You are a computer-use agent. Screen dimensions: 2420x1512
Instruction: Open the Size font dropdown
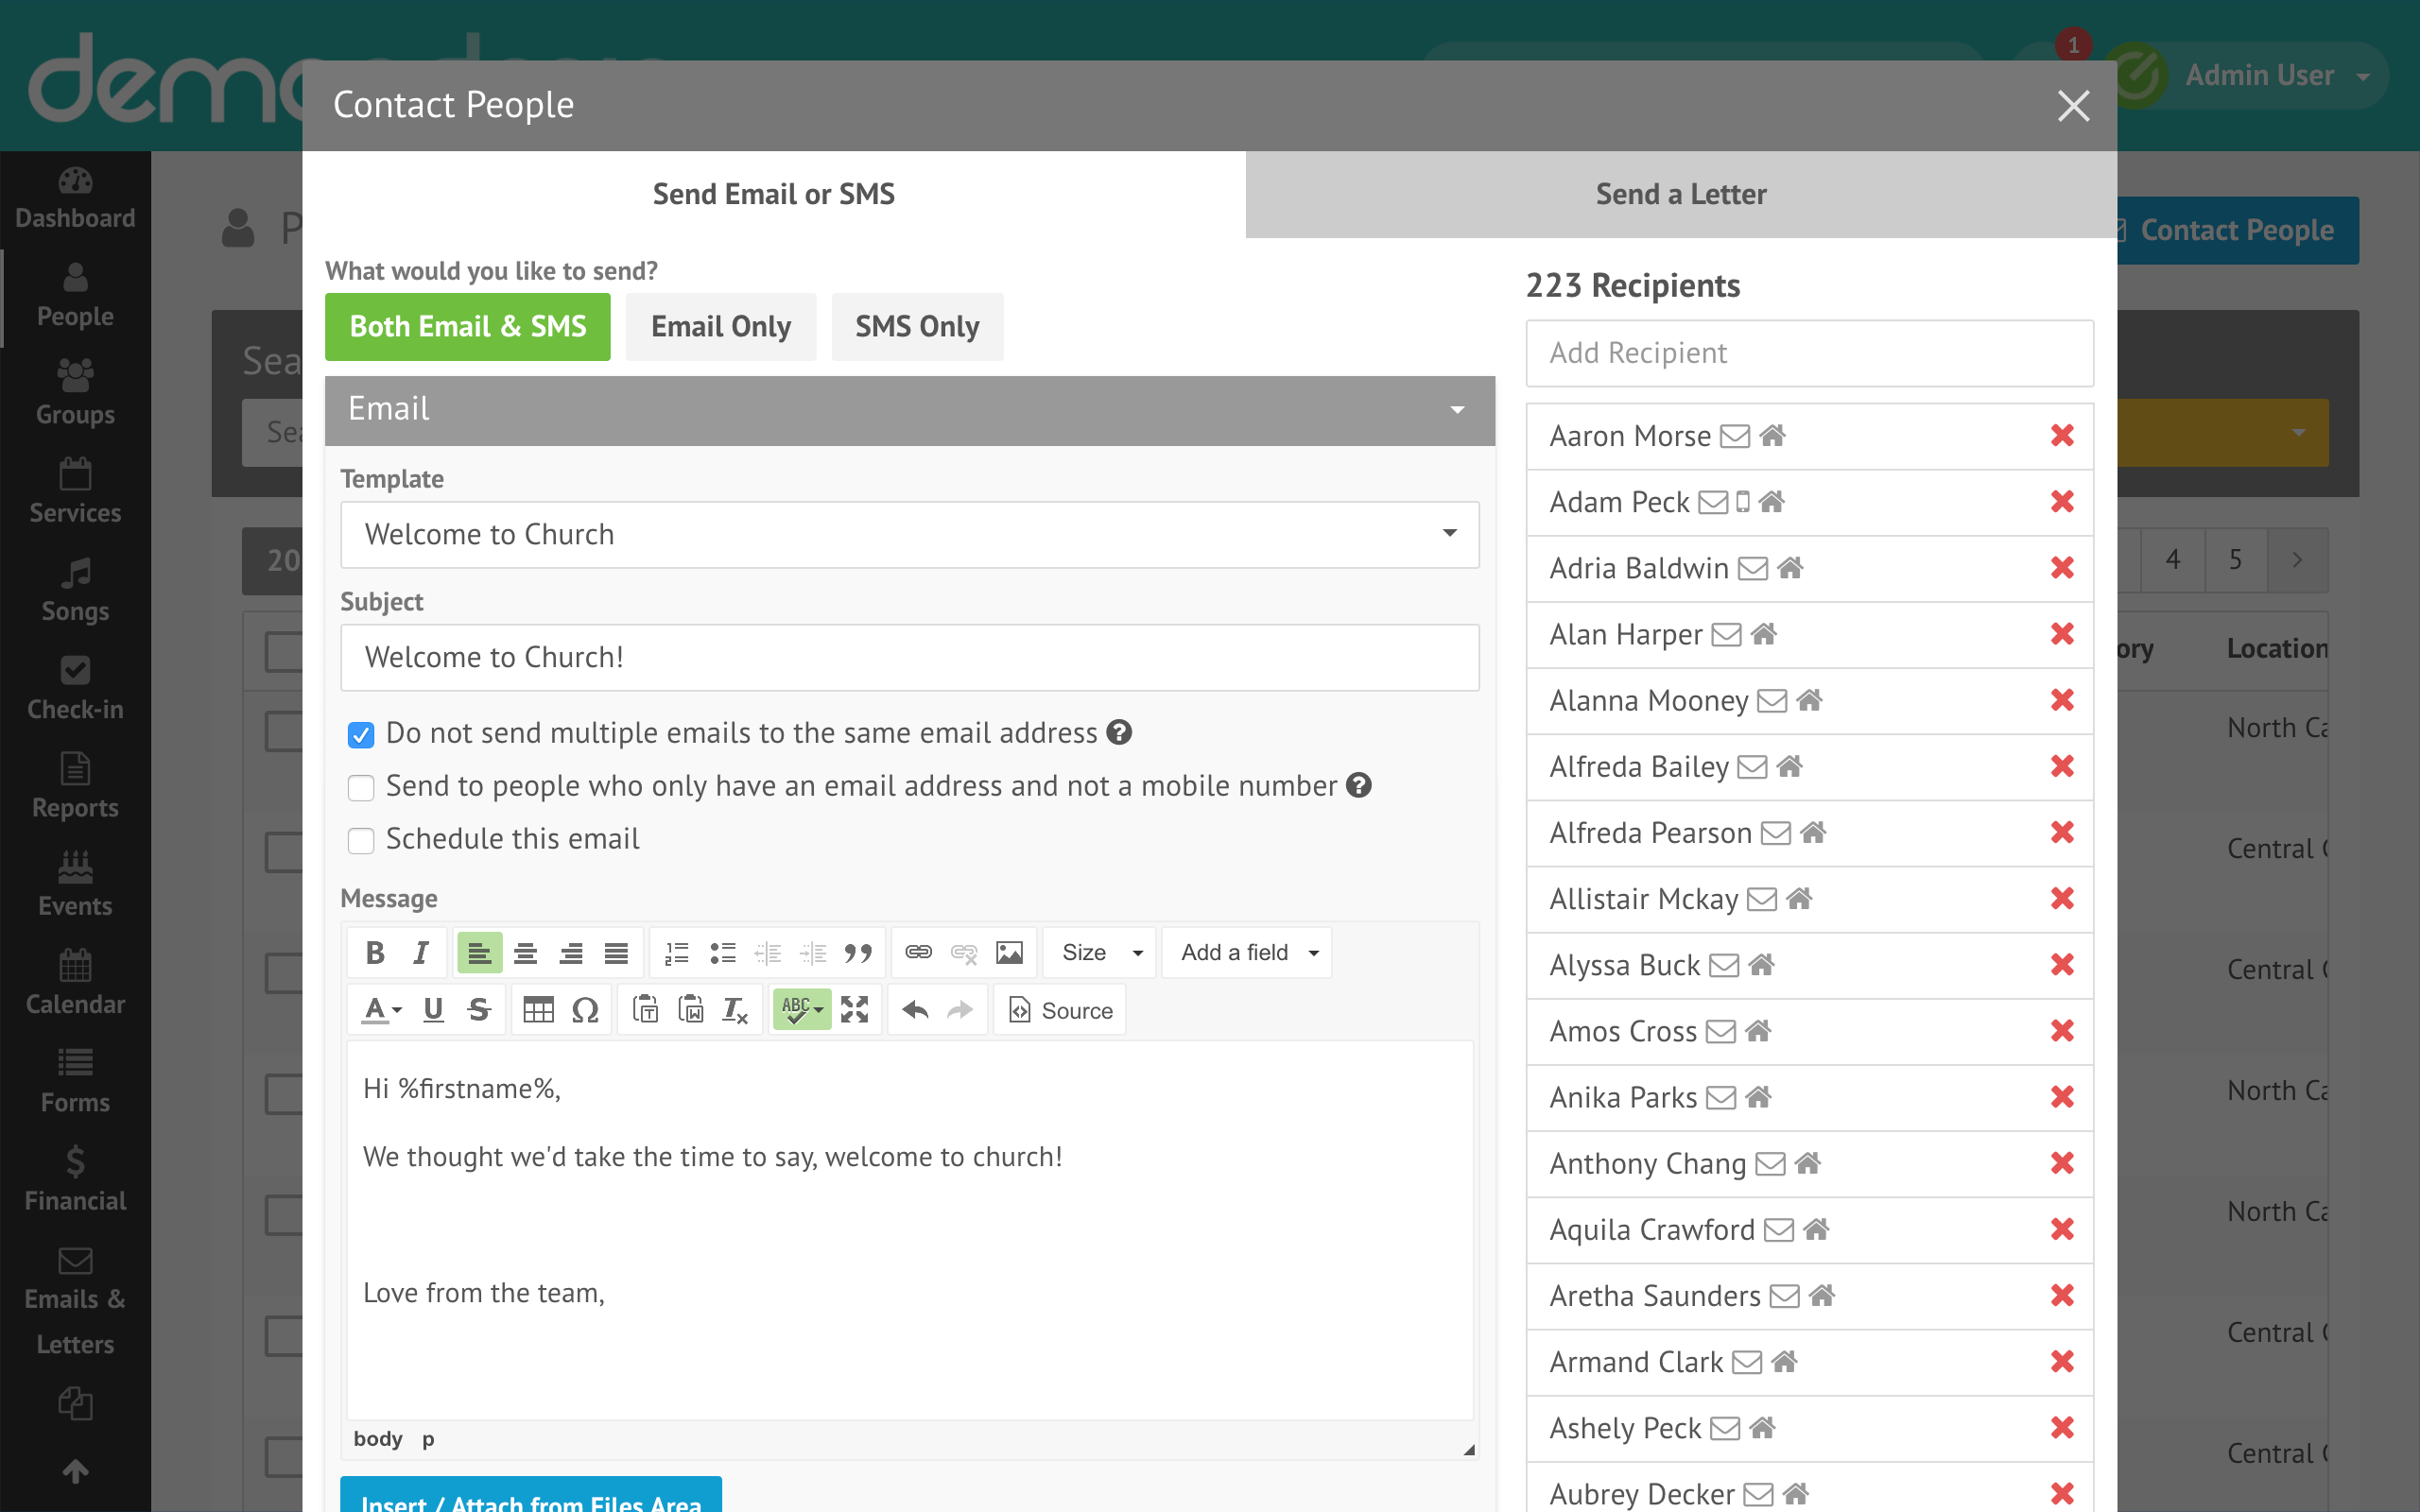click(x=1100, y=952)
